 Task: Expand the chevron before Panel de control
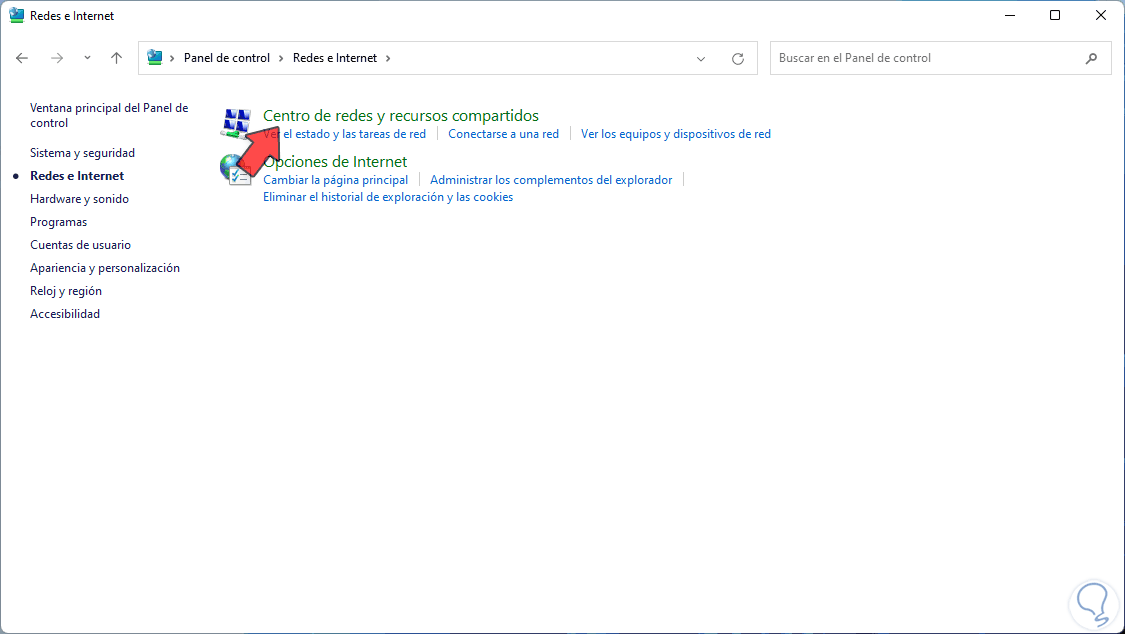(x=172, y=58)
